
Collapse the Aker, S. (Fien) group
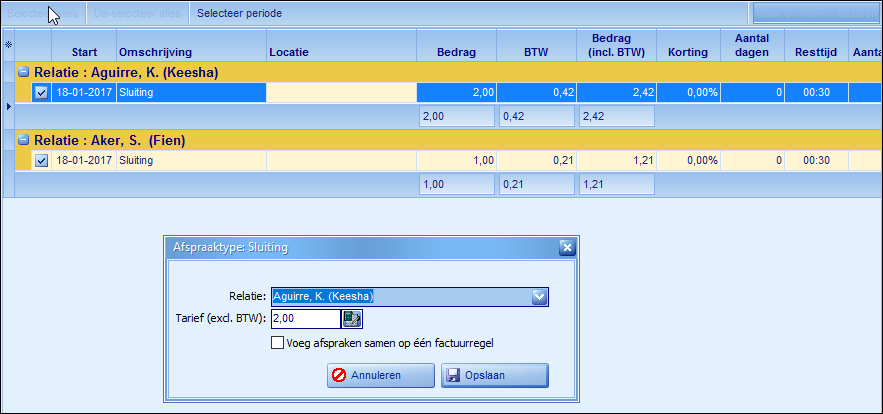click(24, 140)
